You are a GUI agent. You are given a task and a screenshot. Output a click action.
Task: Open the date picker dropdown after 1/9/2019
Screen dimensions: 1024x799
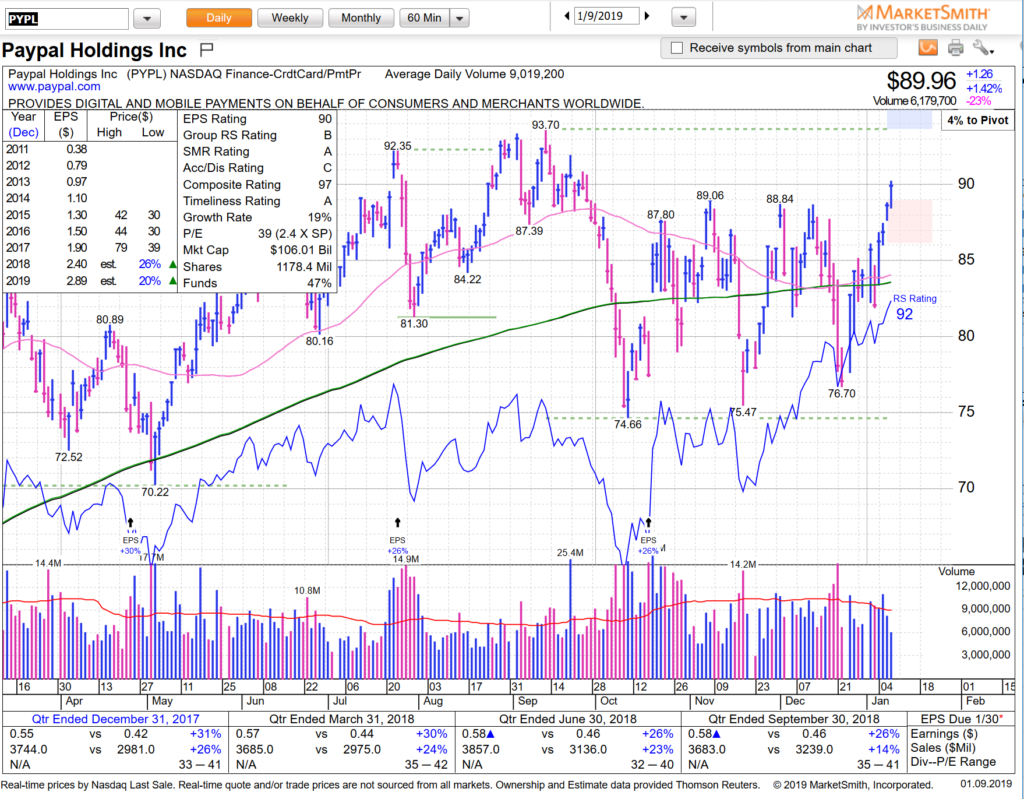(x=683, y=18)
